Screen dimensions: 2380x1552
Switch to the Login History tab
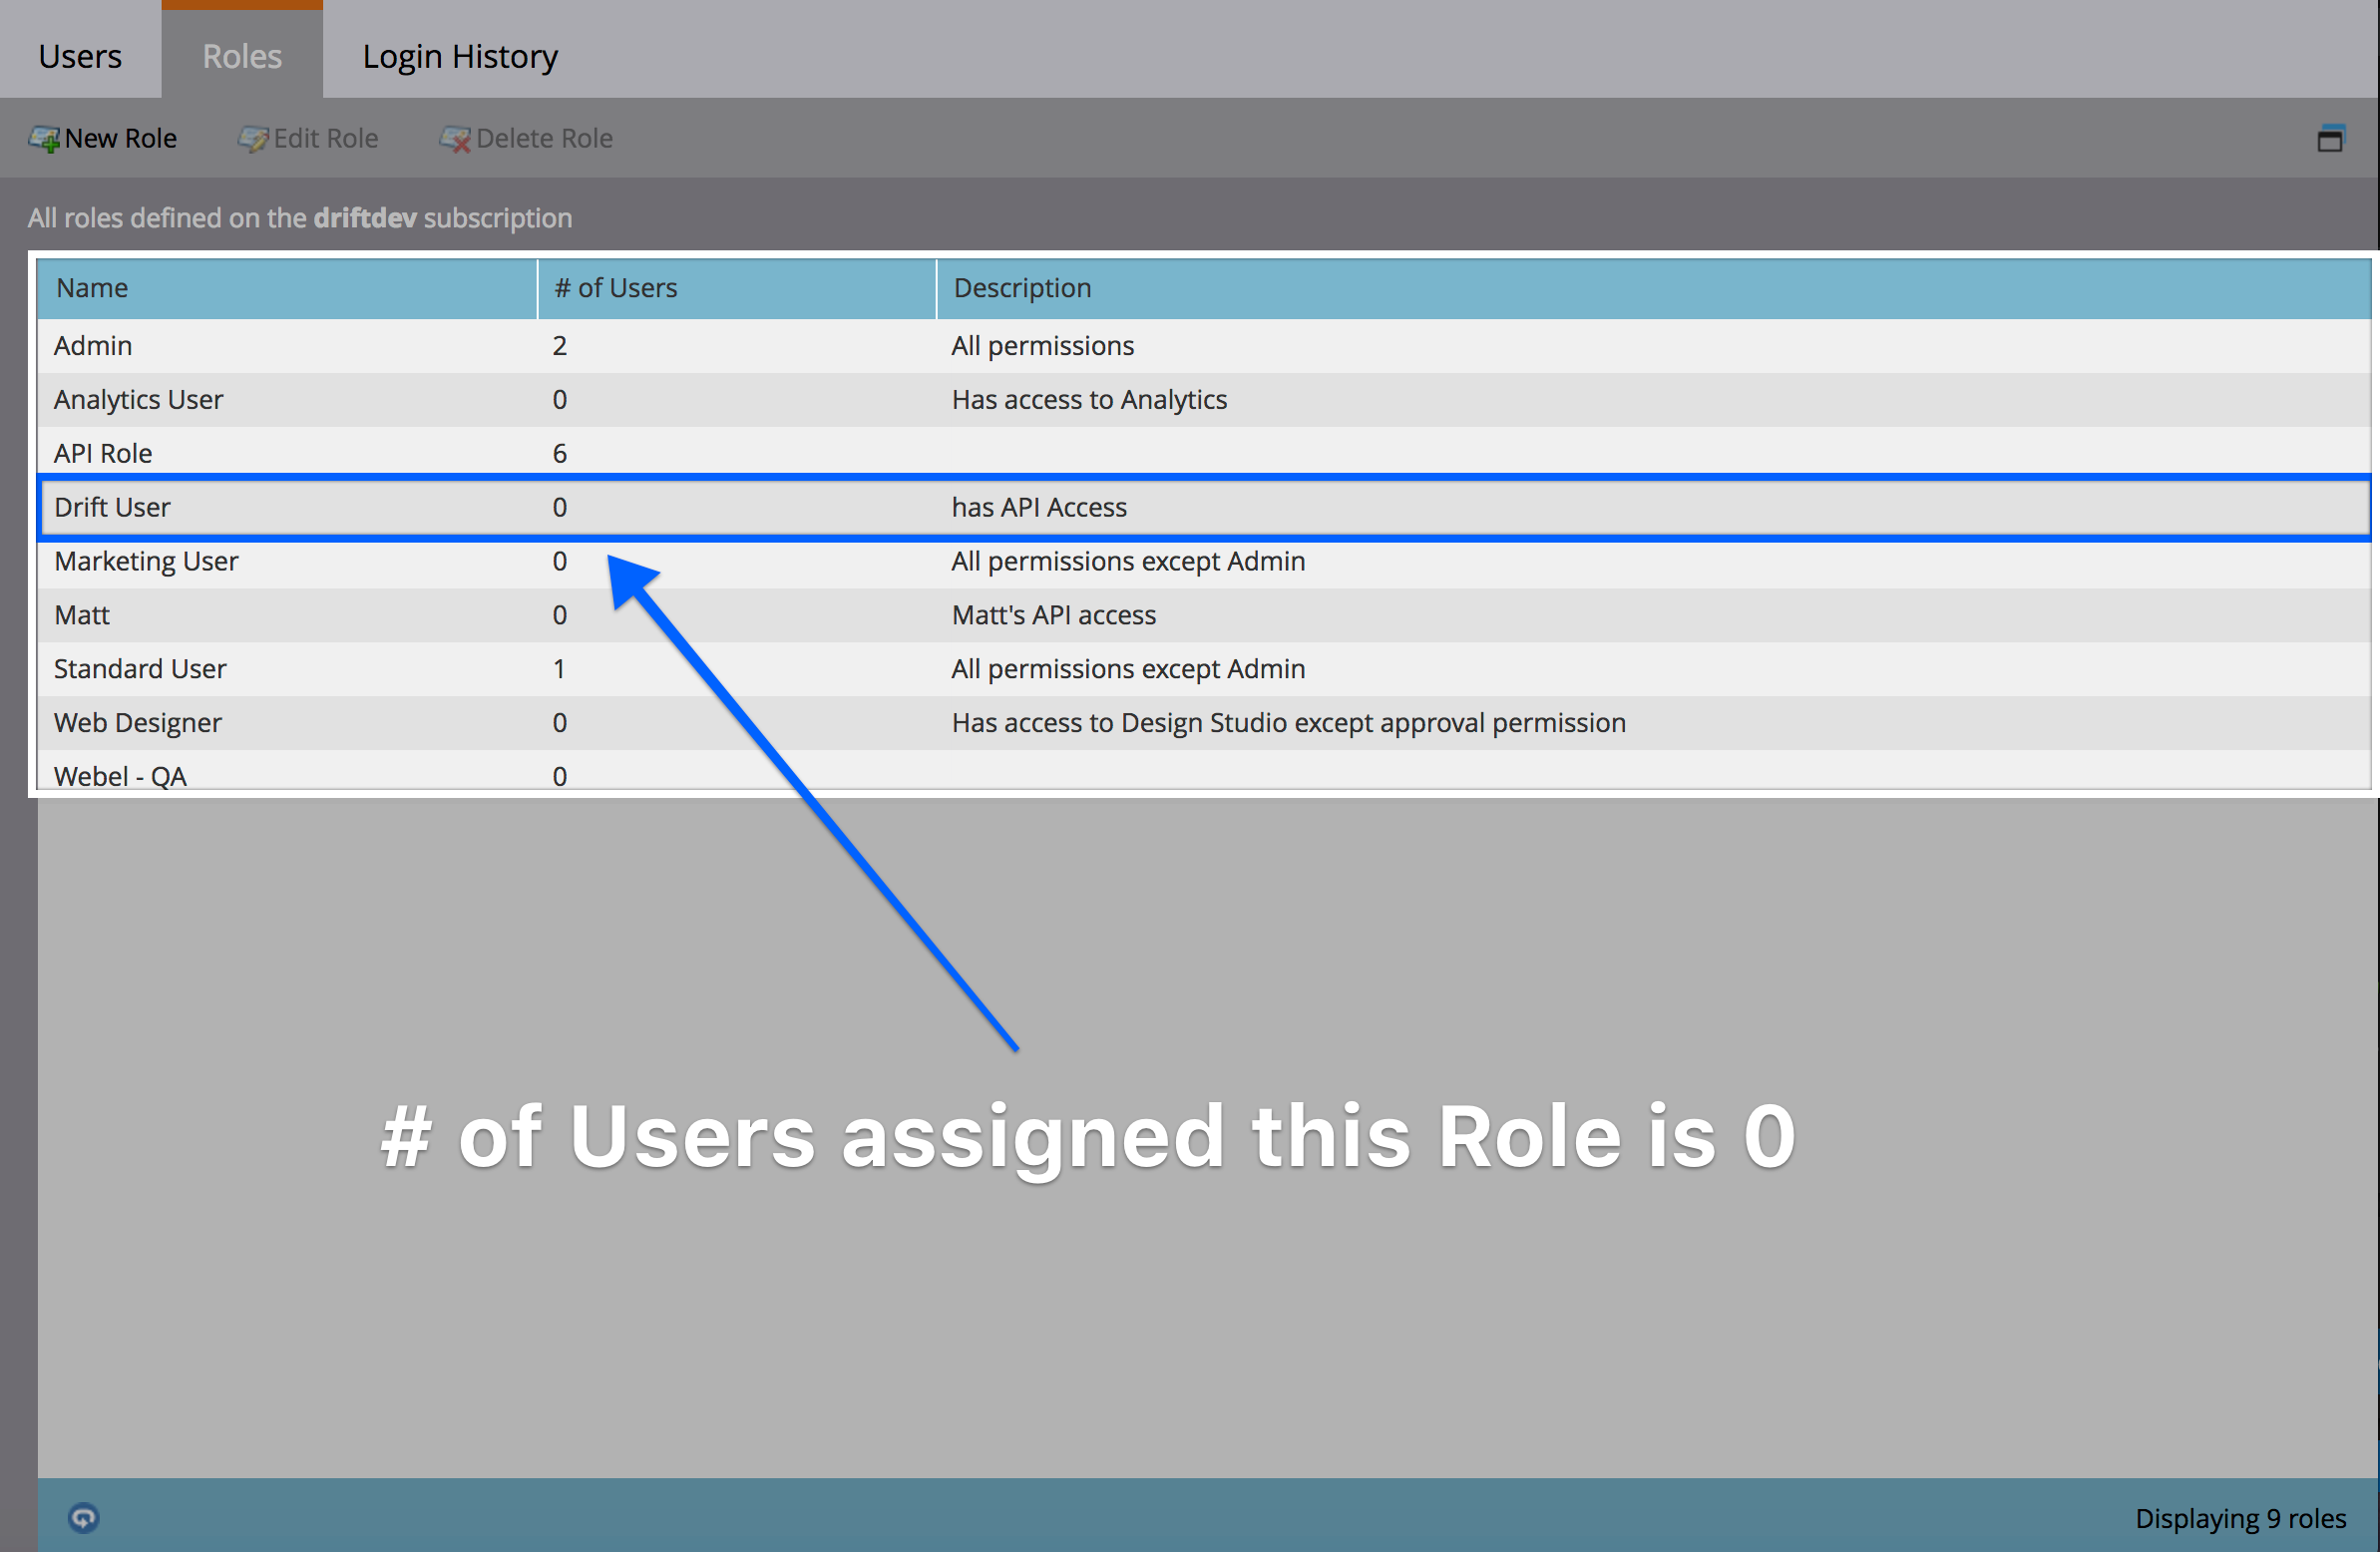(x=460, y=55)
